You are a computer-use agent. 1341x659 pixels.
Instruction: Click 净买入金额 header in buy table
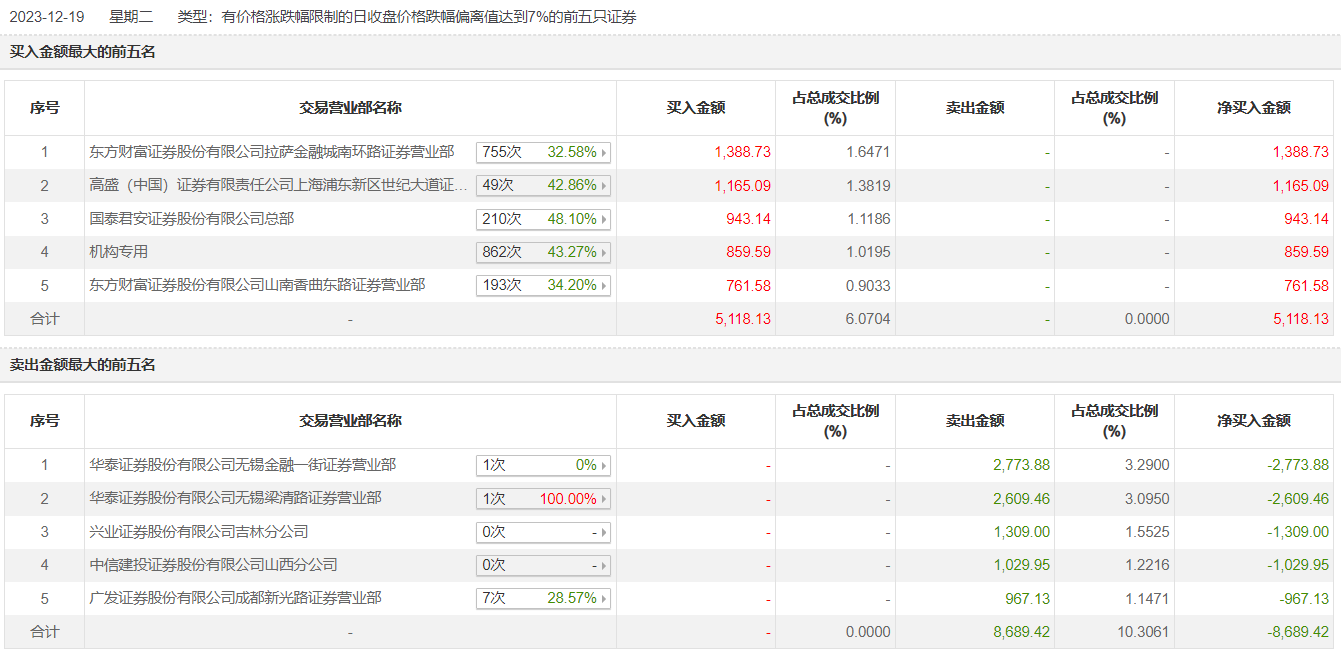click(x=1254, y=108)
